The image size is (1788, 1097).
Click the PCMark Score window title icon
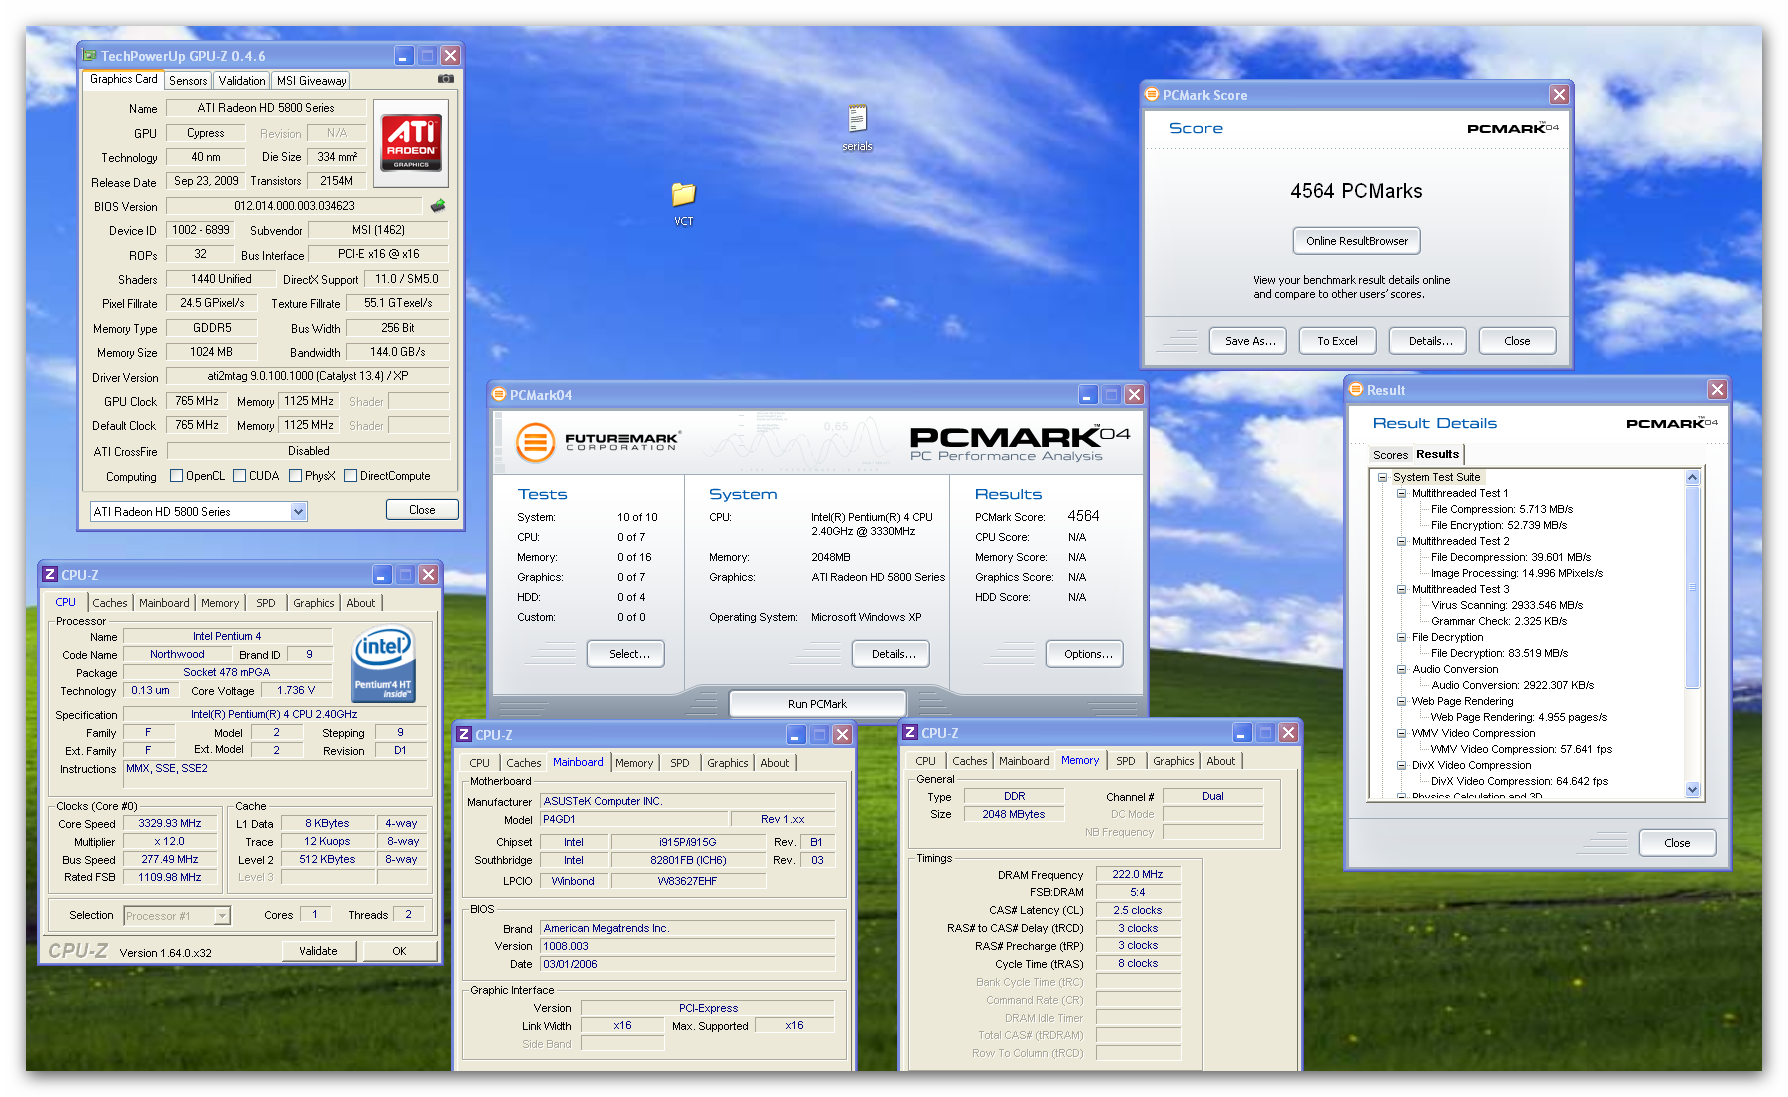1152,95
